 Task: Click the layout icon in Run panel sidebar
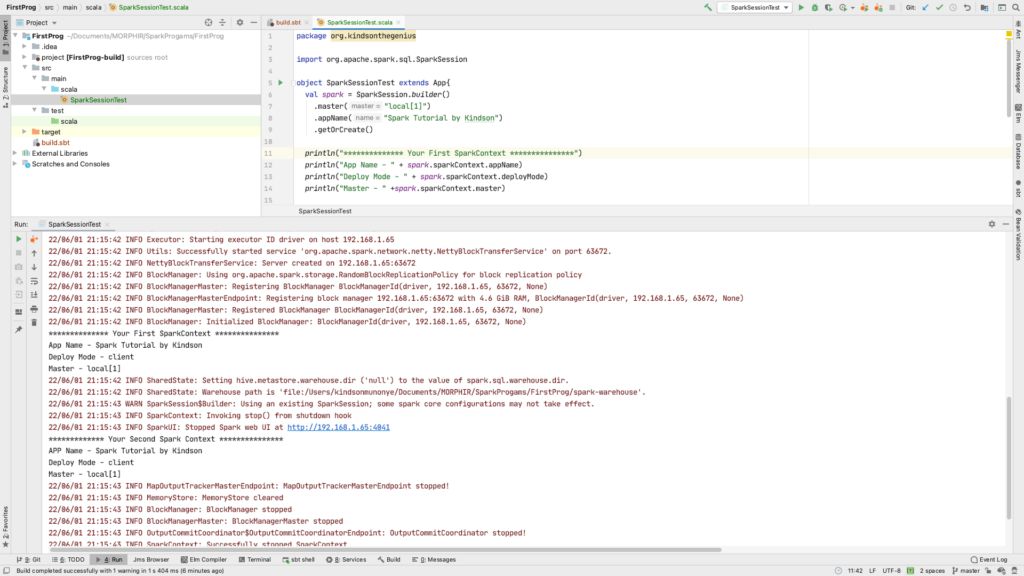(18, 312)
